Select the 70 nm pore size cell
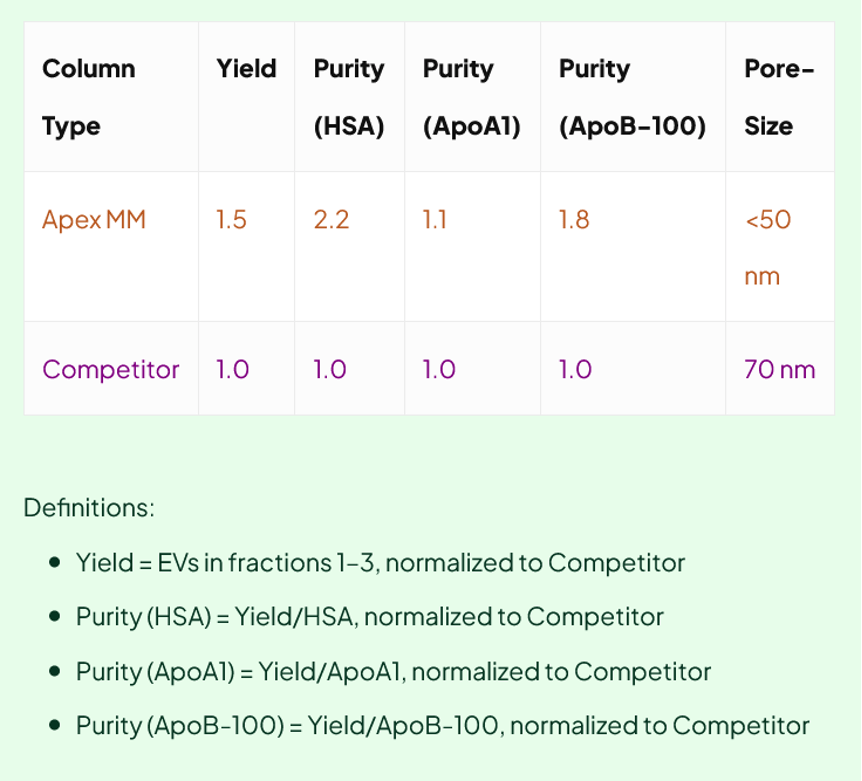 780,369
